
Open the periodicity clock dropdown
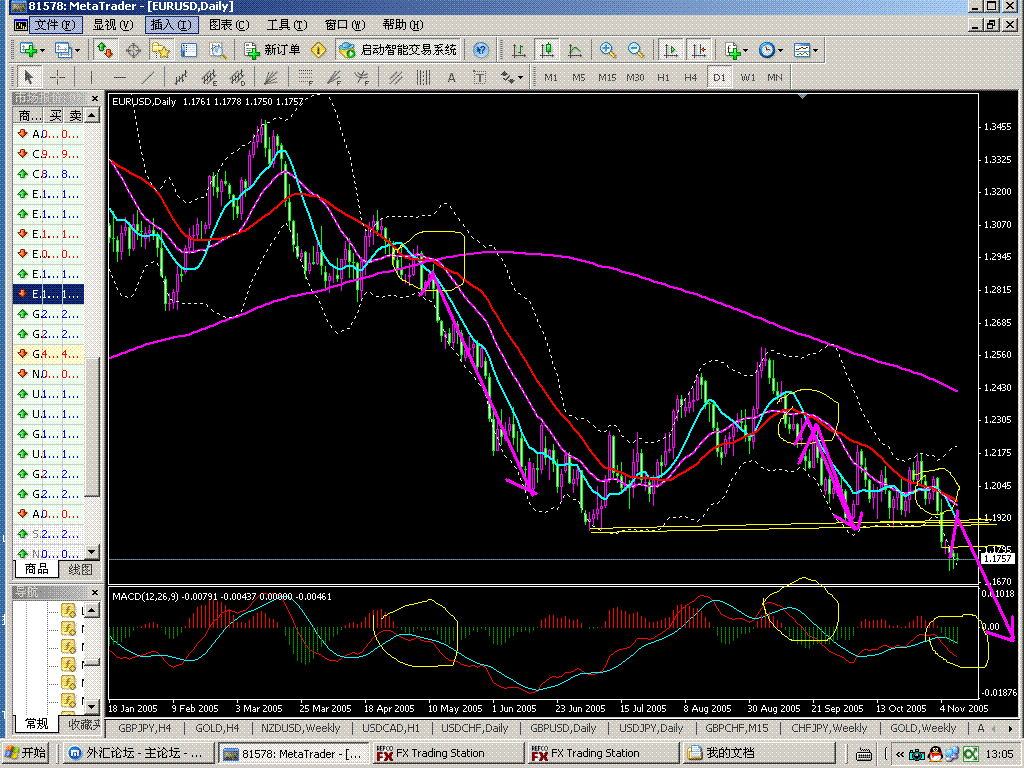pos(780,50)
